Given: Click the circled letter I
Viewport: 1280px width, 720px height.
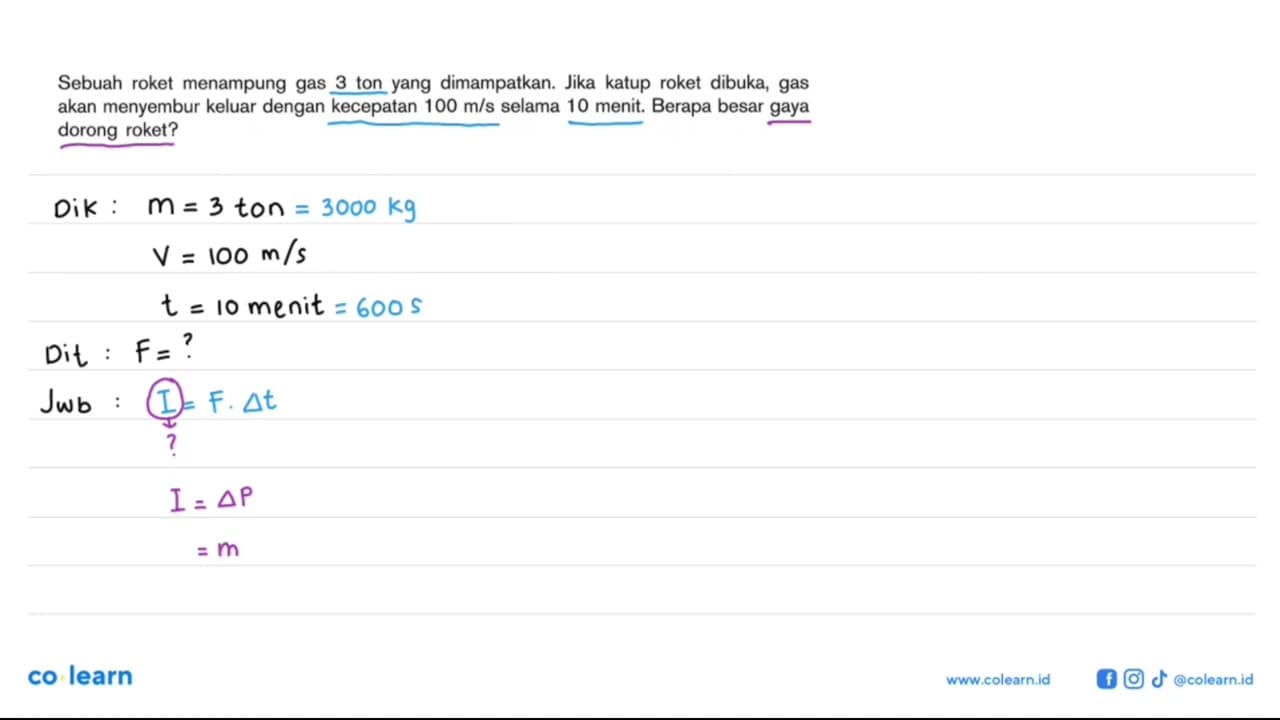Looking at the screenshot, I should point(165,402).
